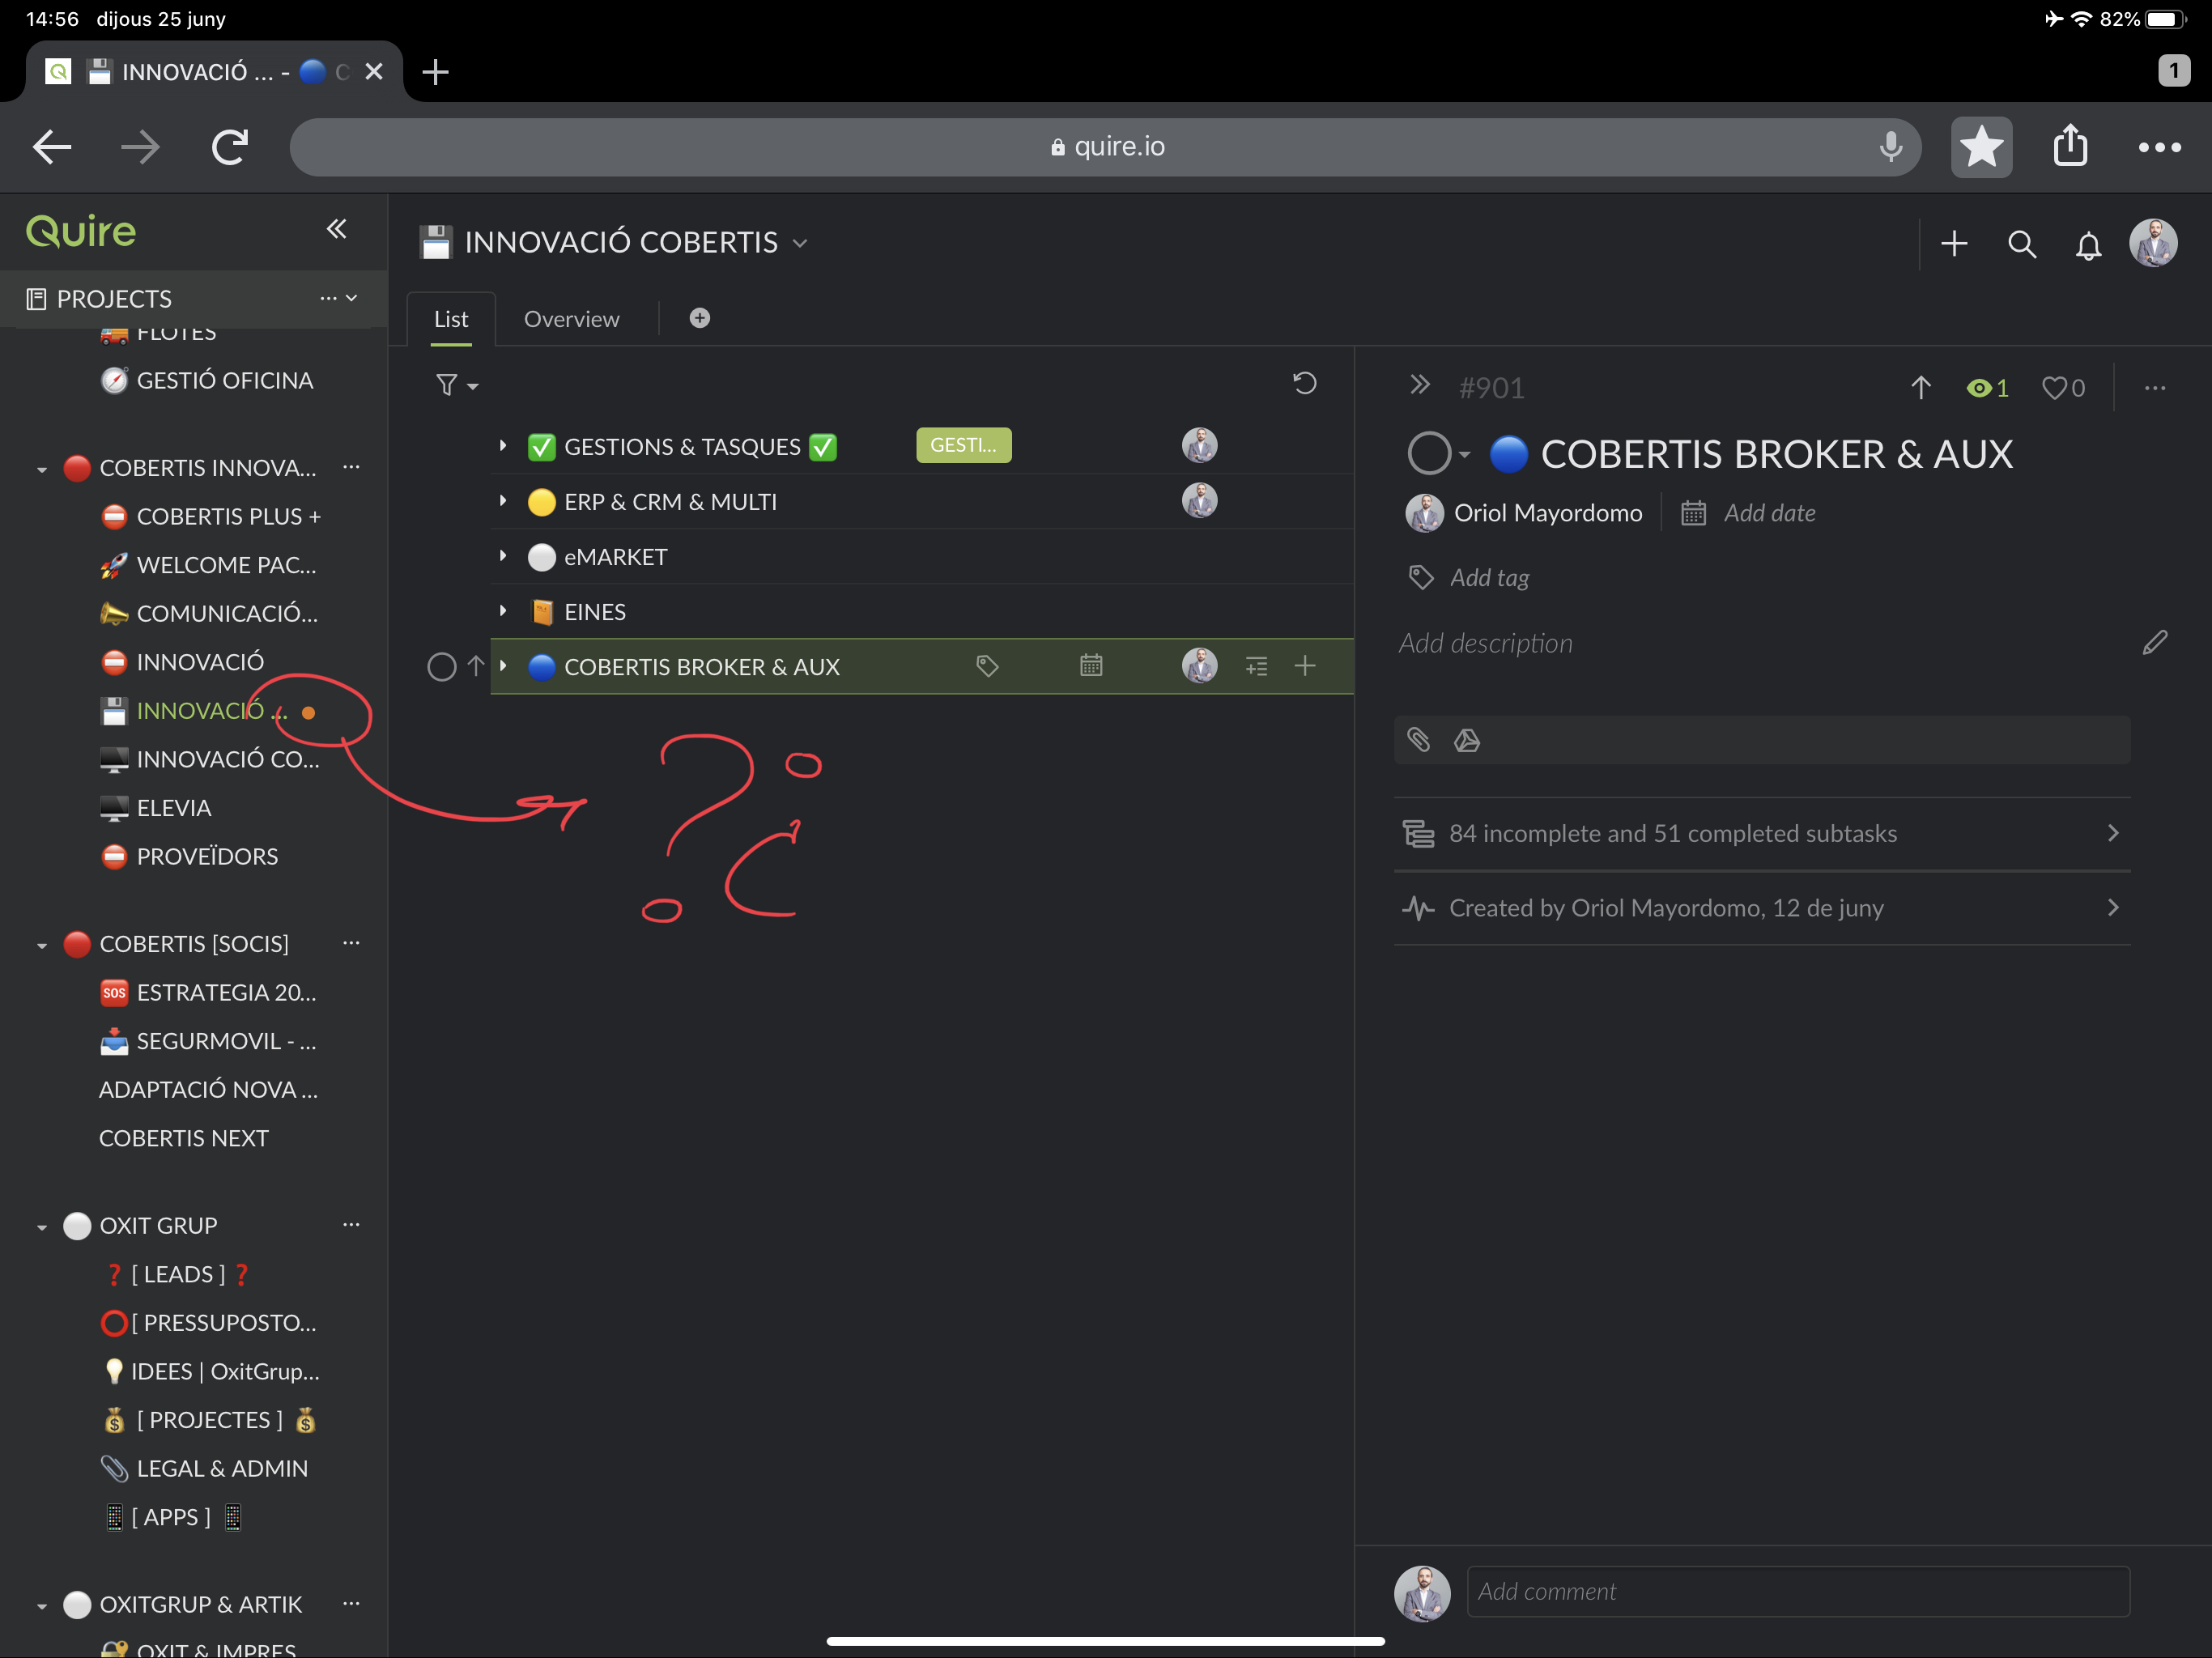Open user profile avatar in header
The width and height of the screenshot is (2212, 1658).
click(2153, 244)
